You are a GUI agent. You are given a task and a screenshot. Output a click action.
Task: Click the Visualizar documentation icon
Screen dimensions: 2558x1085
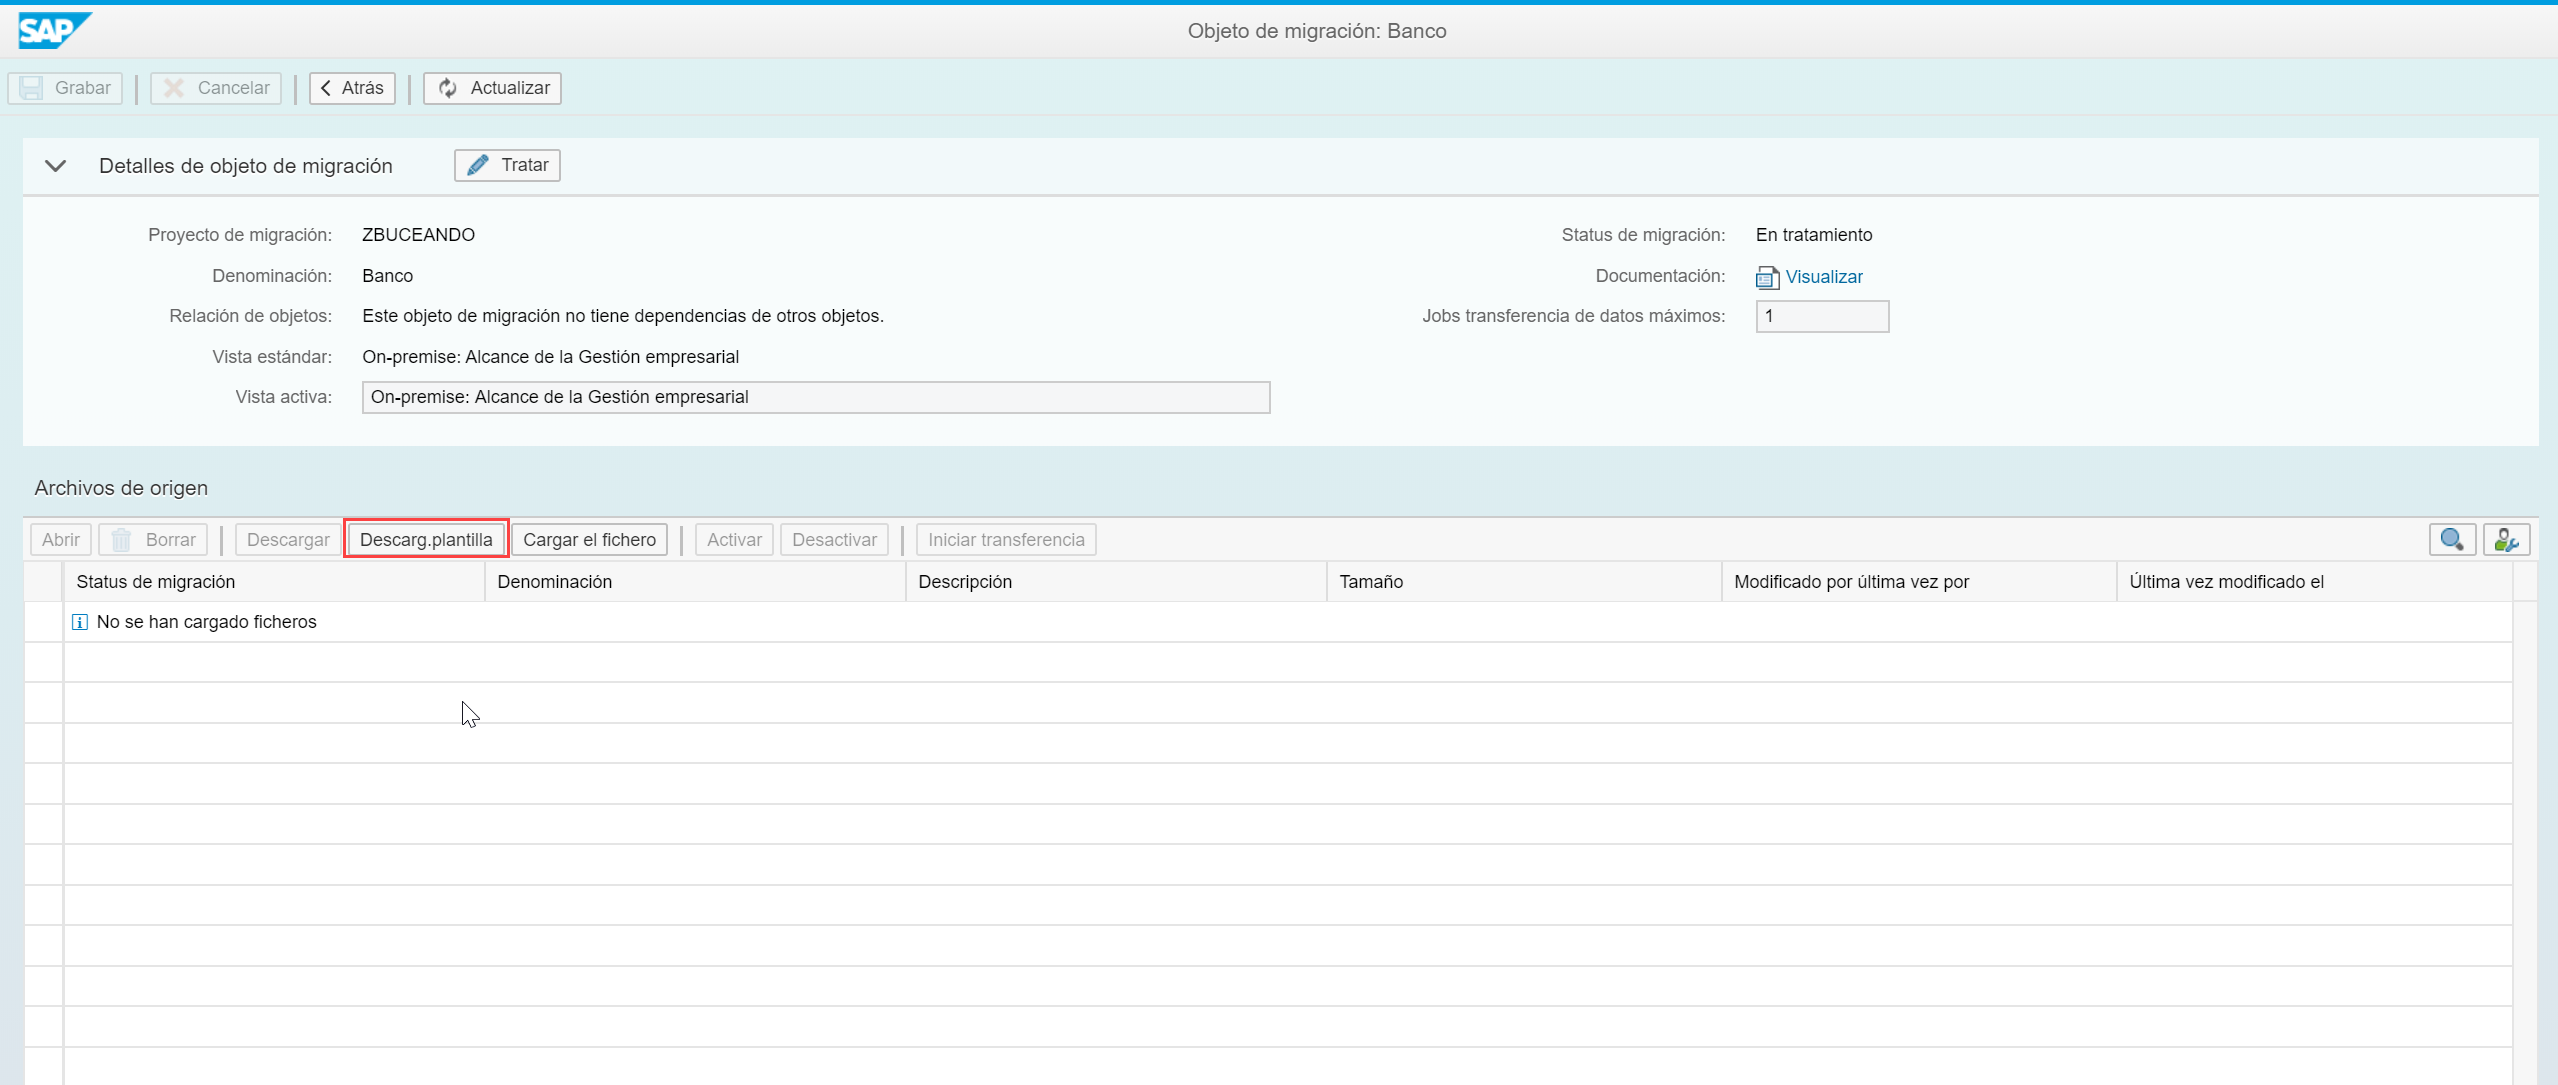1767,277
